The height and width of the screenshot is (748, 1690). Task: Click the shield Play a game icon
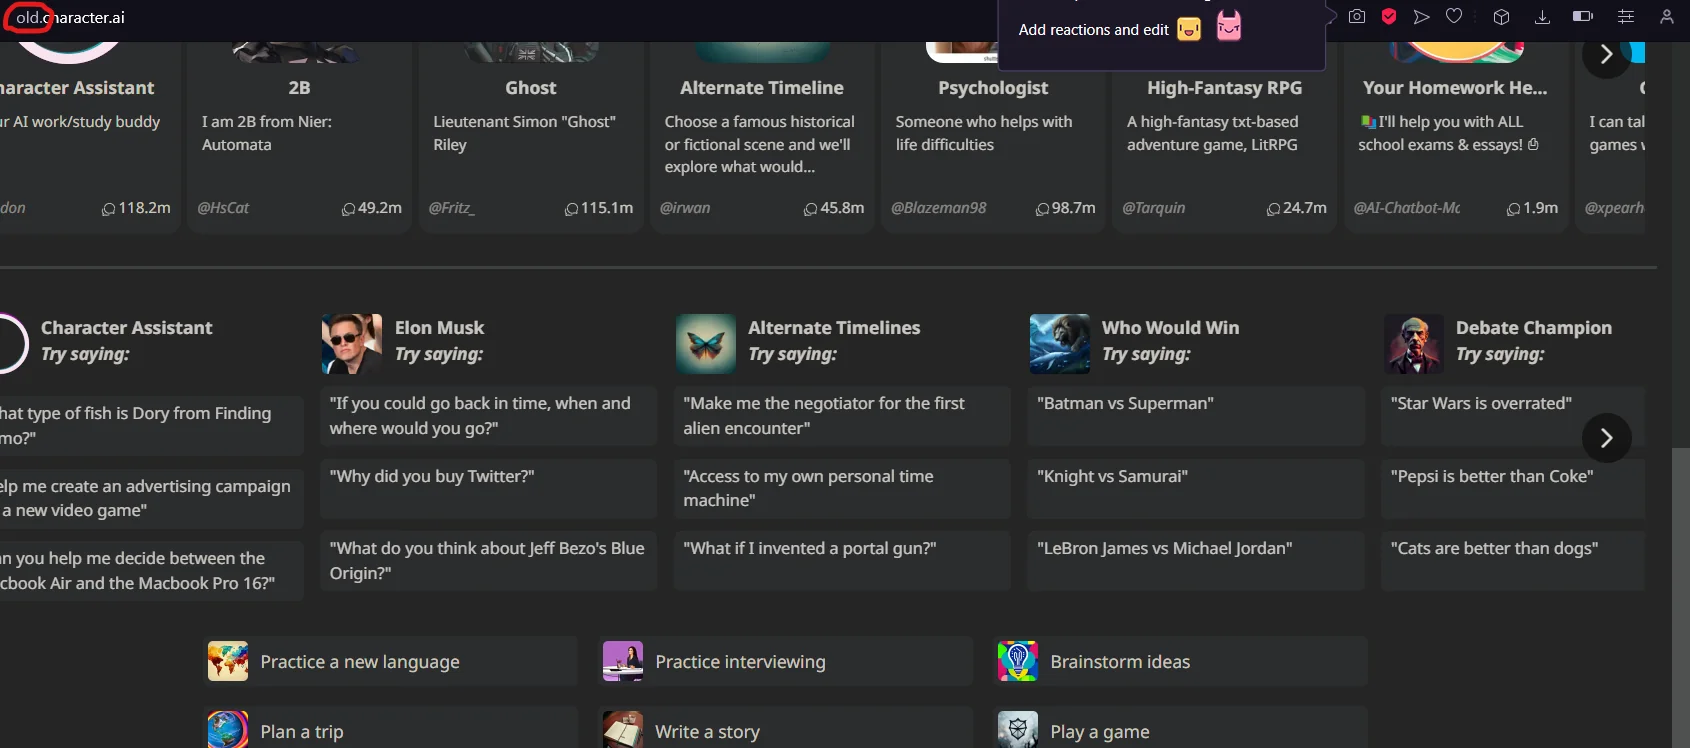(1018, 730)
